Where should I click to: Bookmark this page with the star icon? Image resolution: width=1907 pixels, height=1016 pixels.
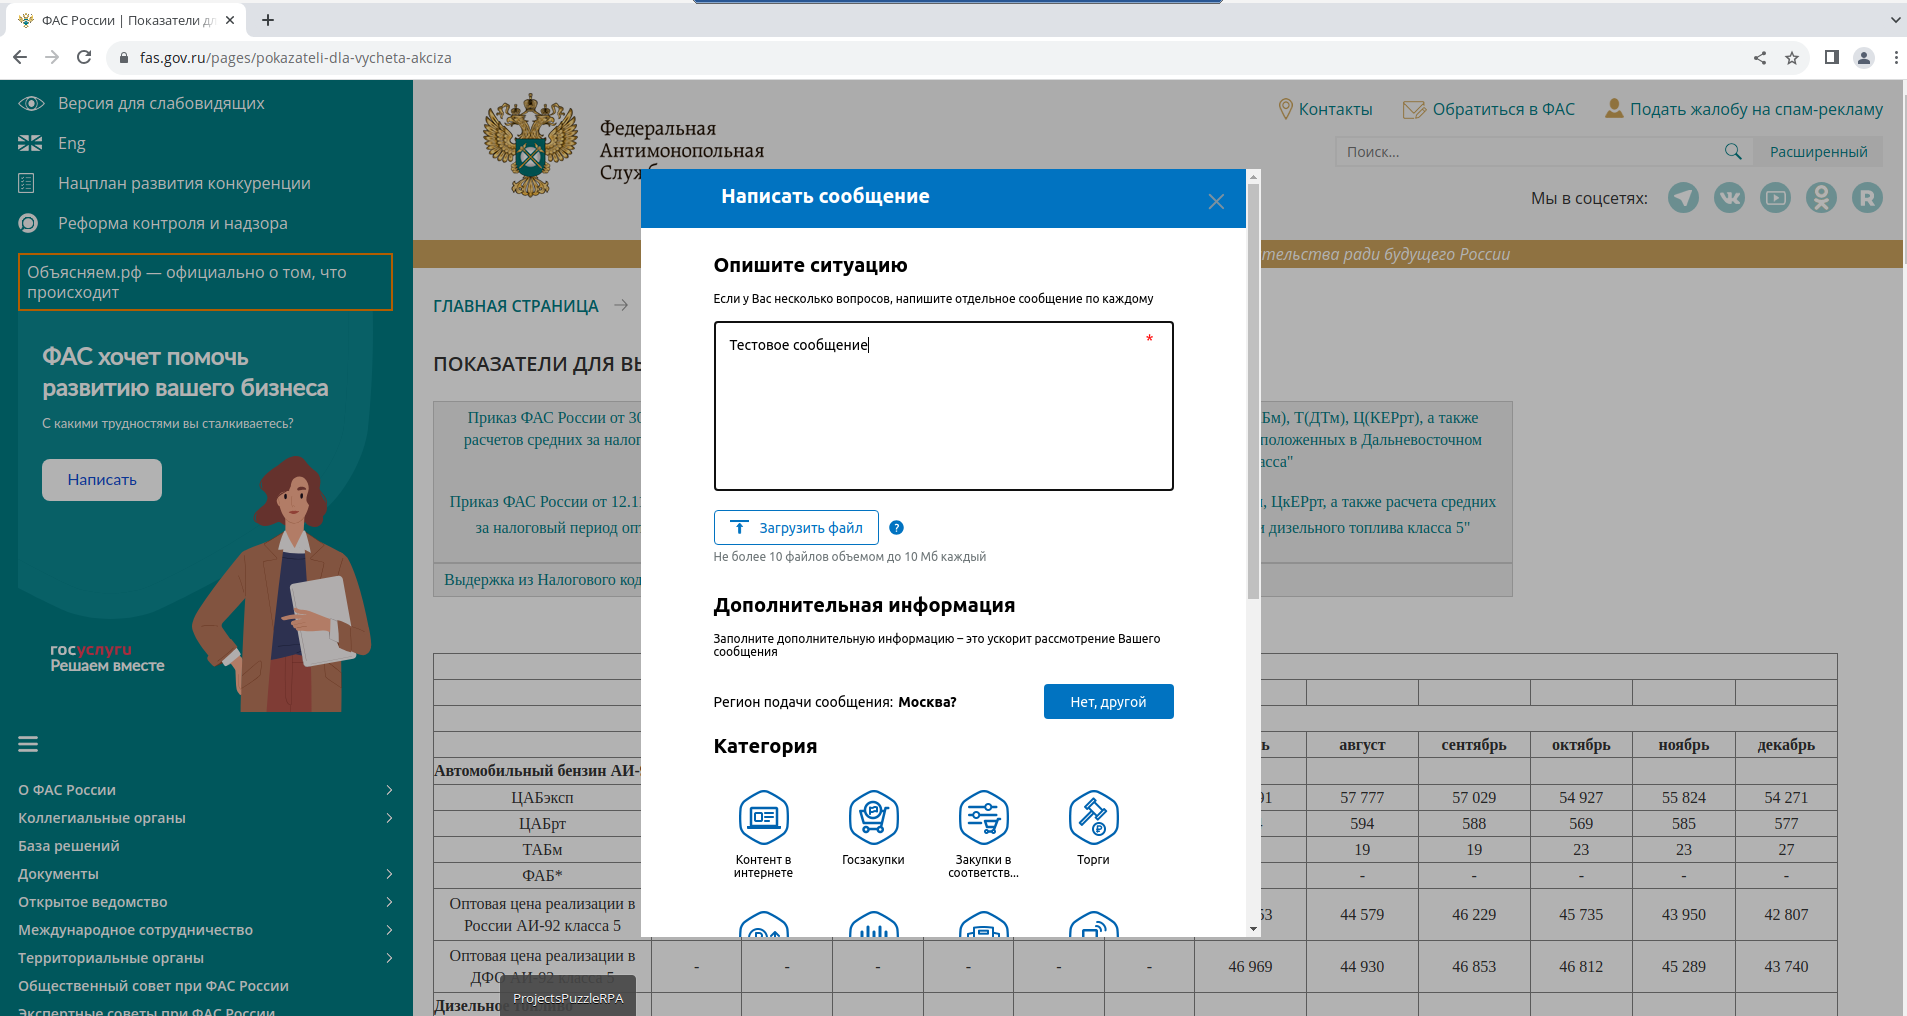point(1792,58)
